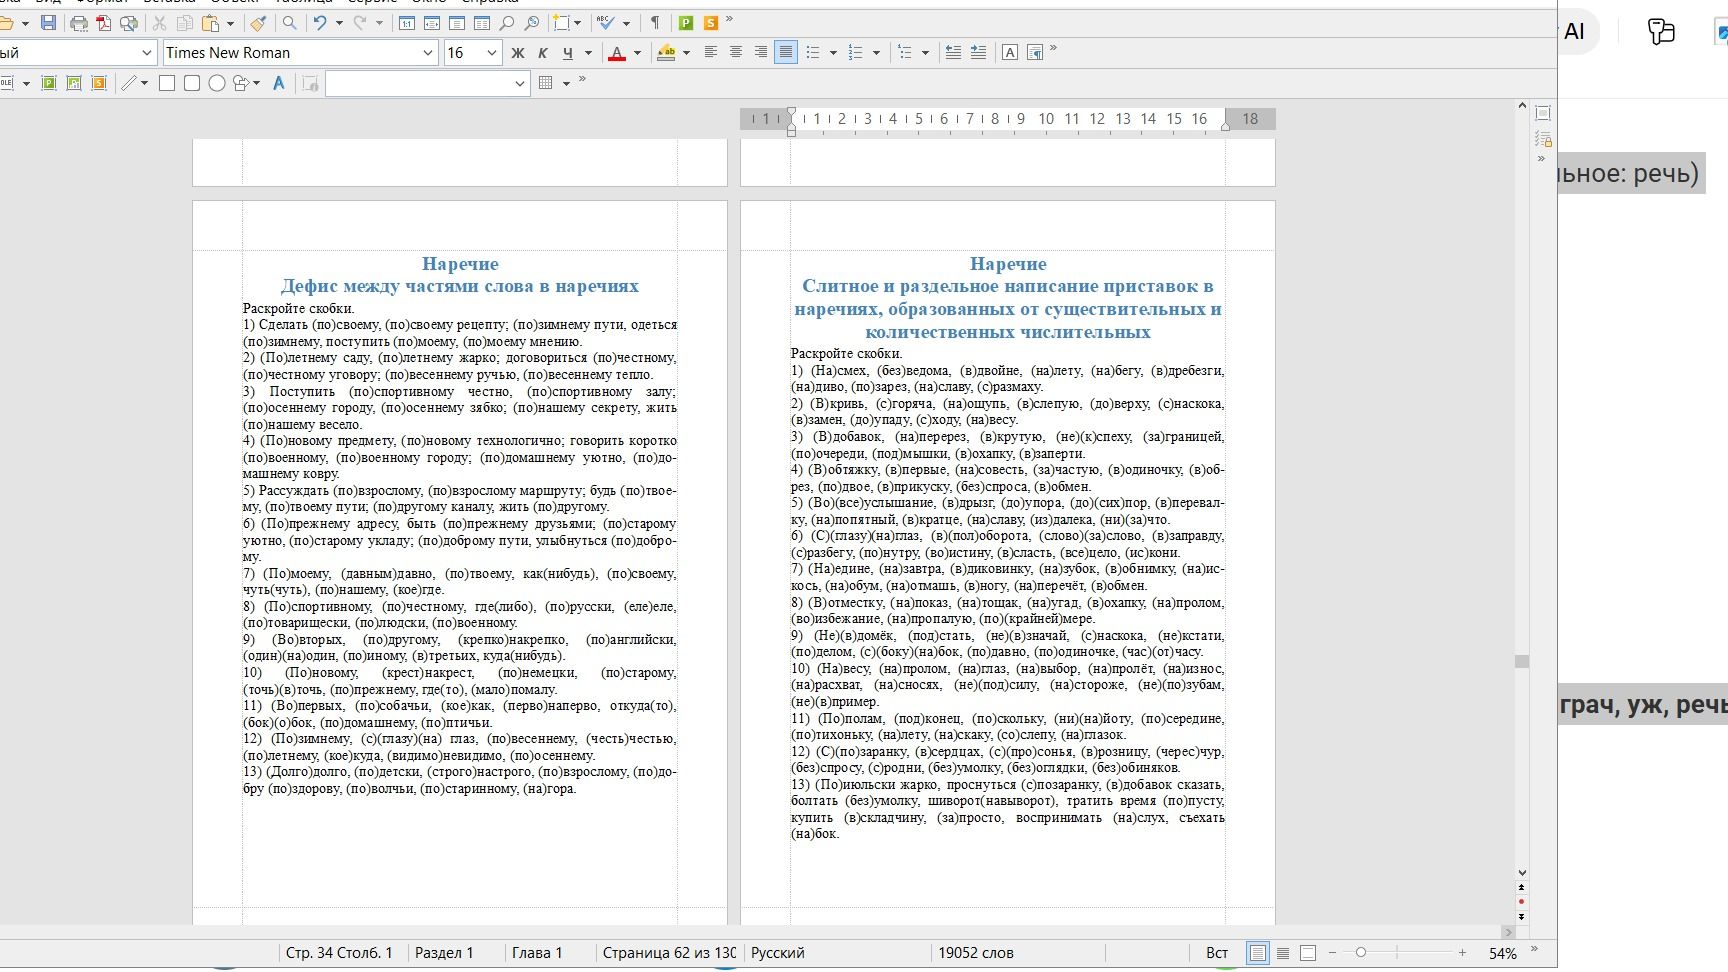
Task: Undo the last action
Action: point(320,22)
